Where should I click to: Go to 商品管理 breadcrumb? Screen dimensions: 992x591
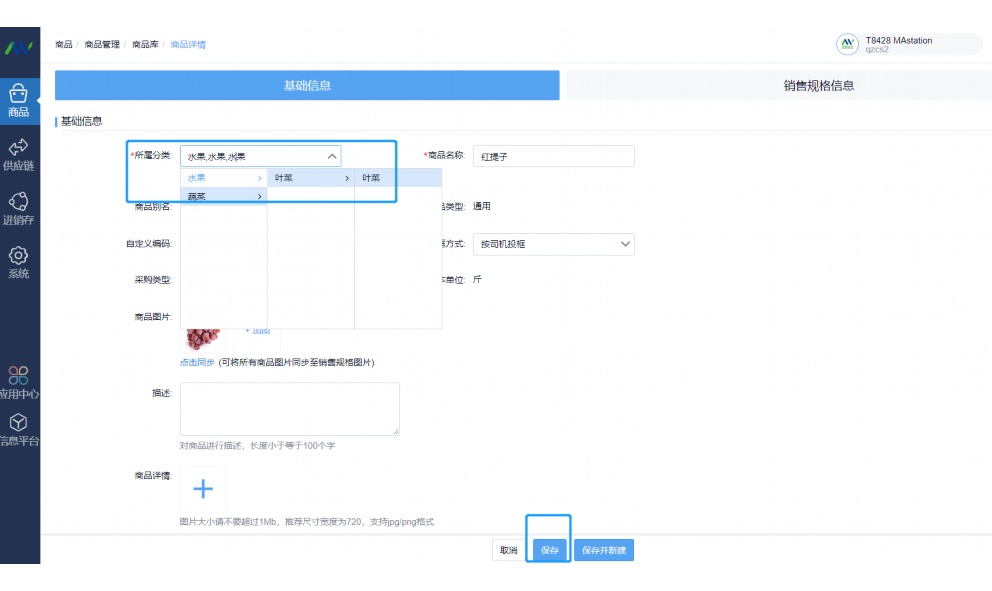pyautogui.click(x=102, y=44)
